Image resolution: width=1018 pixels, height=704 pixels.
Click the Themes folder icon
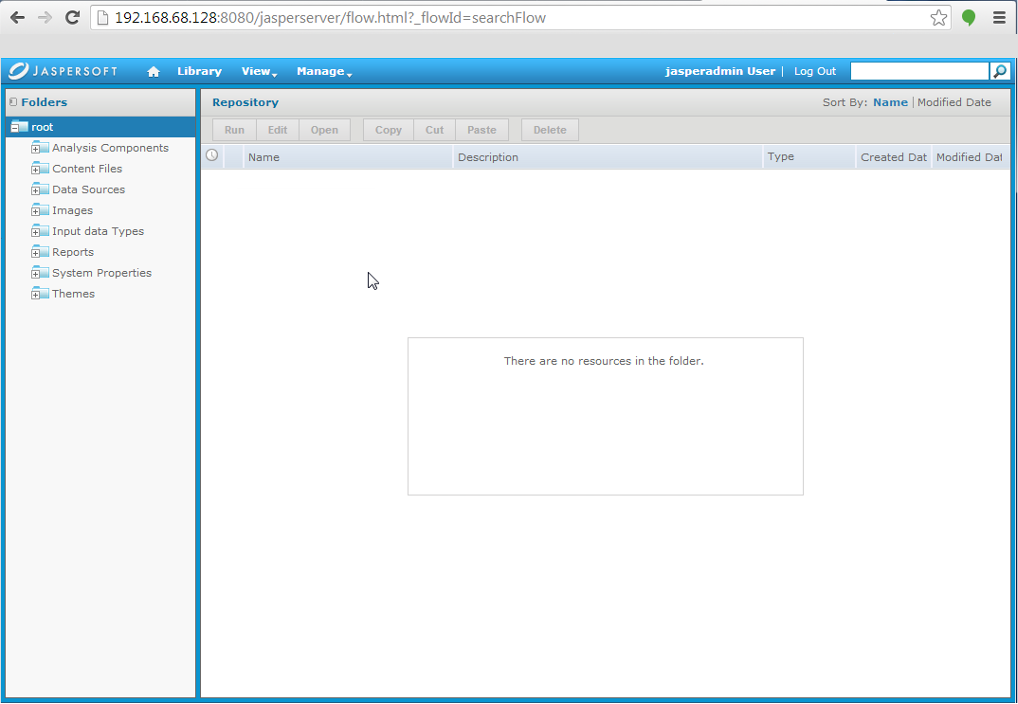[40, 294]
